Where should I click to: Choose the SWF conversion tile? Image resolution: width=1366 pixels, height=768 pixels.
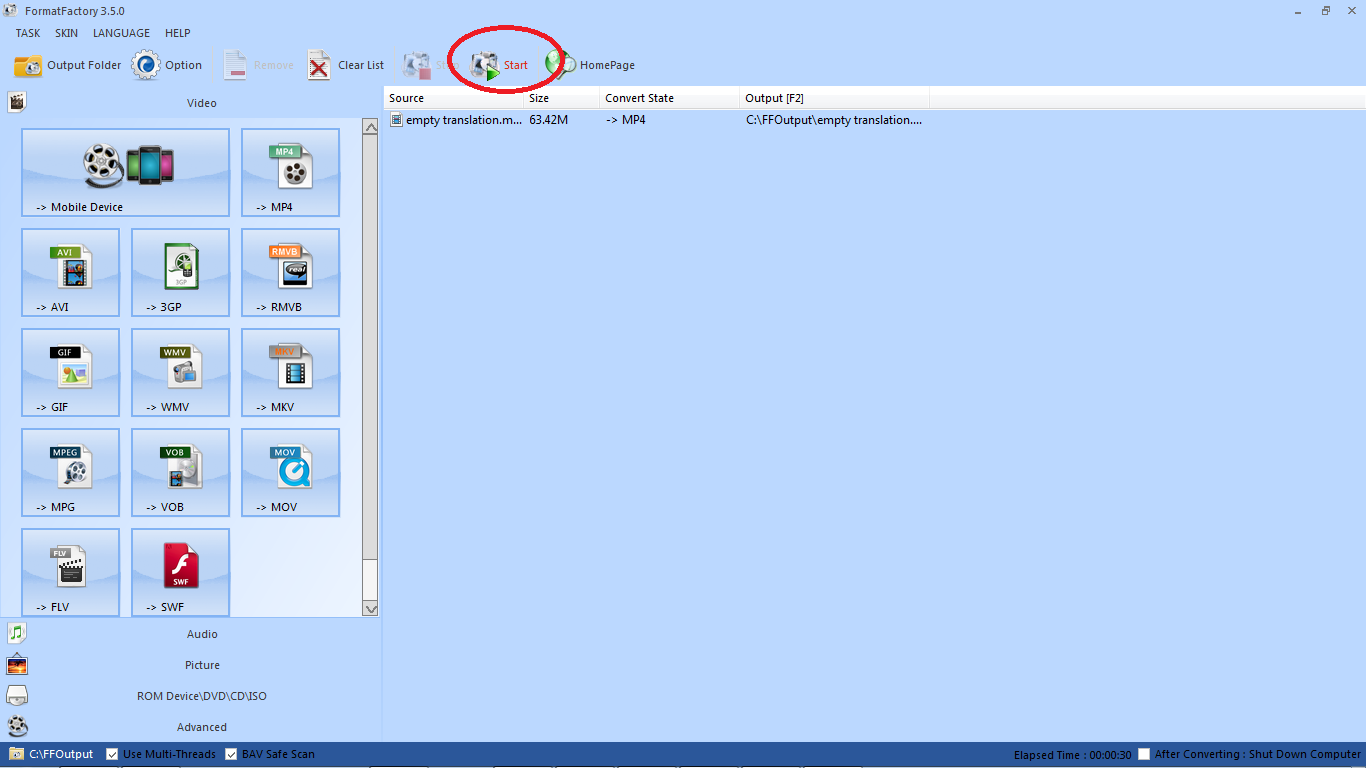click(180, 572)
